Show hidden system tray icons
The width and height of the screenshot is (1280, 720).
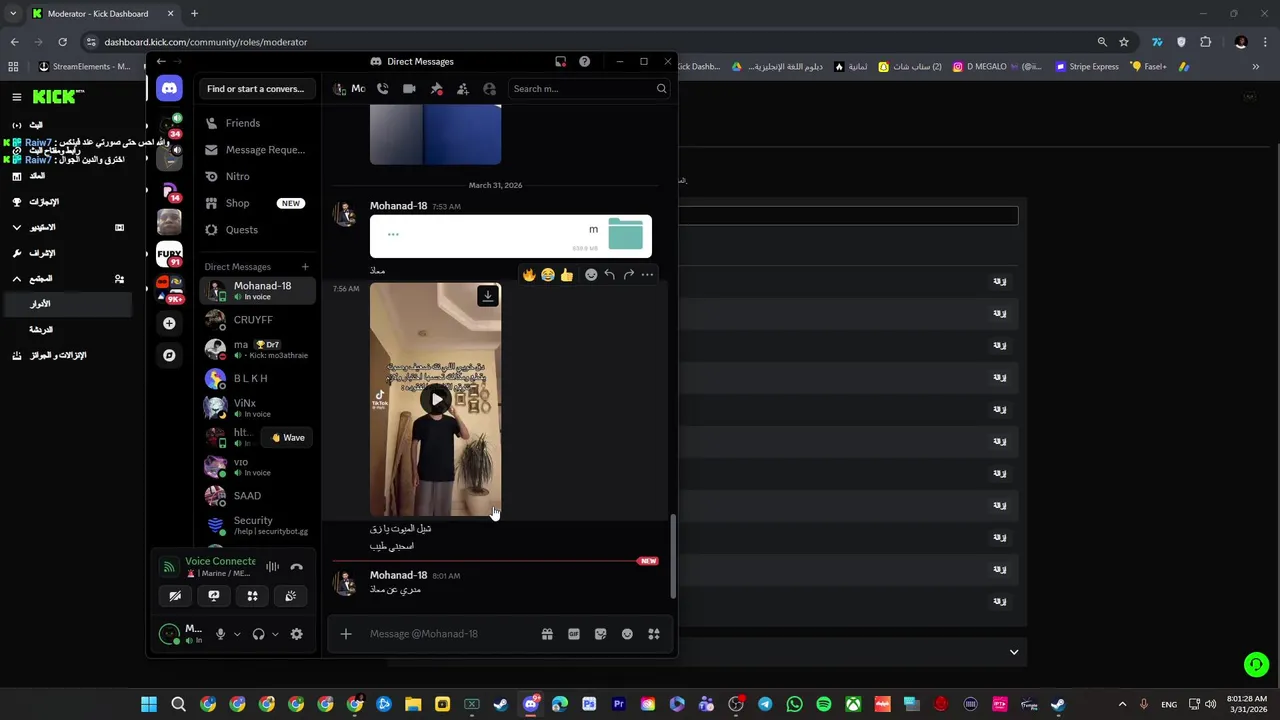tap(1122, 704)
